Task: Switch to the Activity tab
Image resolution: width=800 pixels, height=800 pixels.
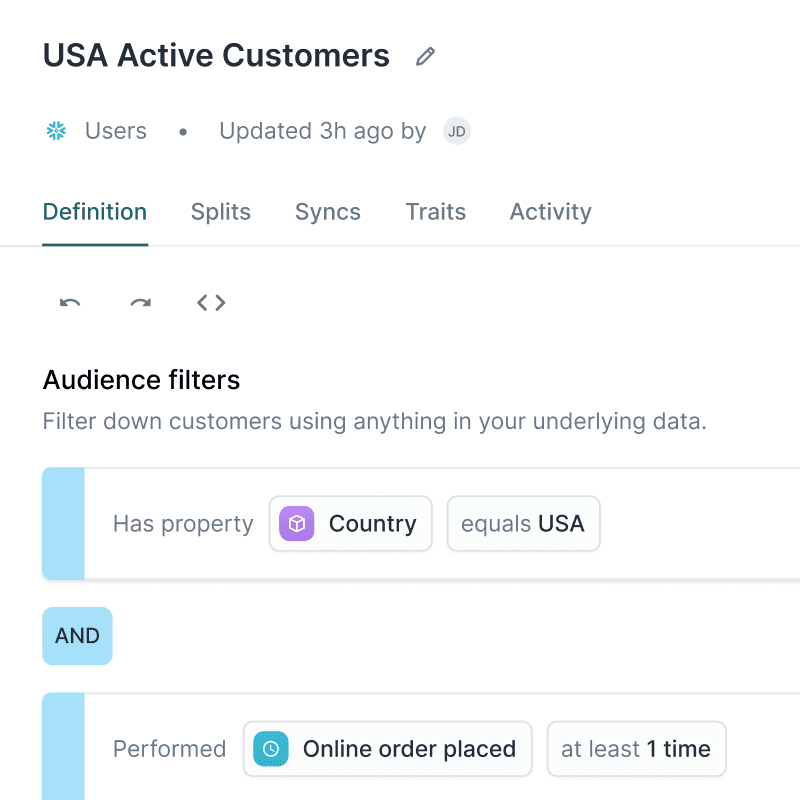Action: (550, 211)
